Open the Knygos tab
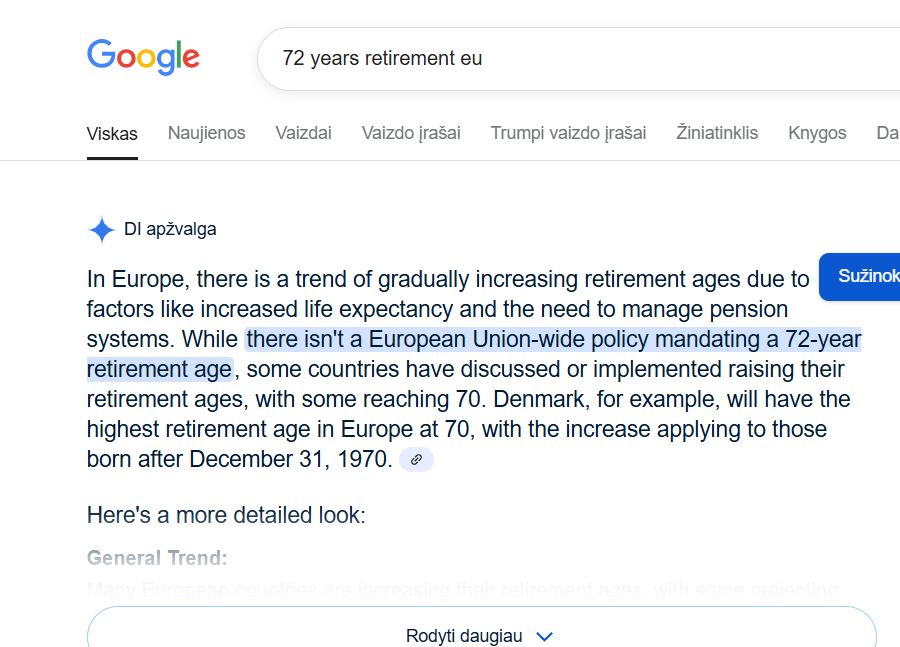Screen dimensions: 900x647 pyautogui.click(x=817, y=133)
